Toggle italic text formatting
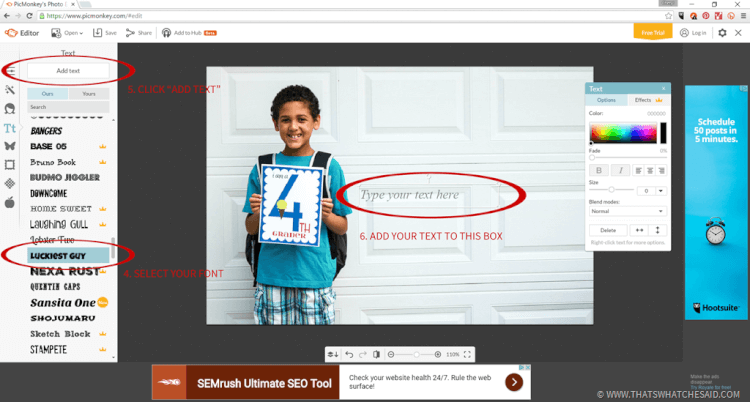The height and width of the screenshot is (402, 750). [621, 170]
